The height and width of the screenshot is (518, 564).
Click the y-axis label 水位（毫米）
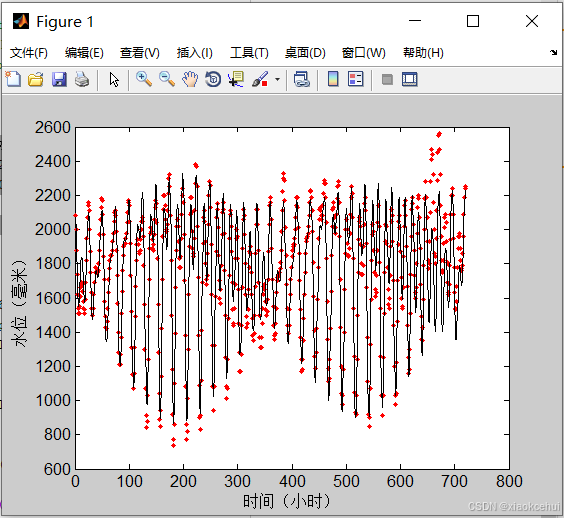click(x=19, y=304)
